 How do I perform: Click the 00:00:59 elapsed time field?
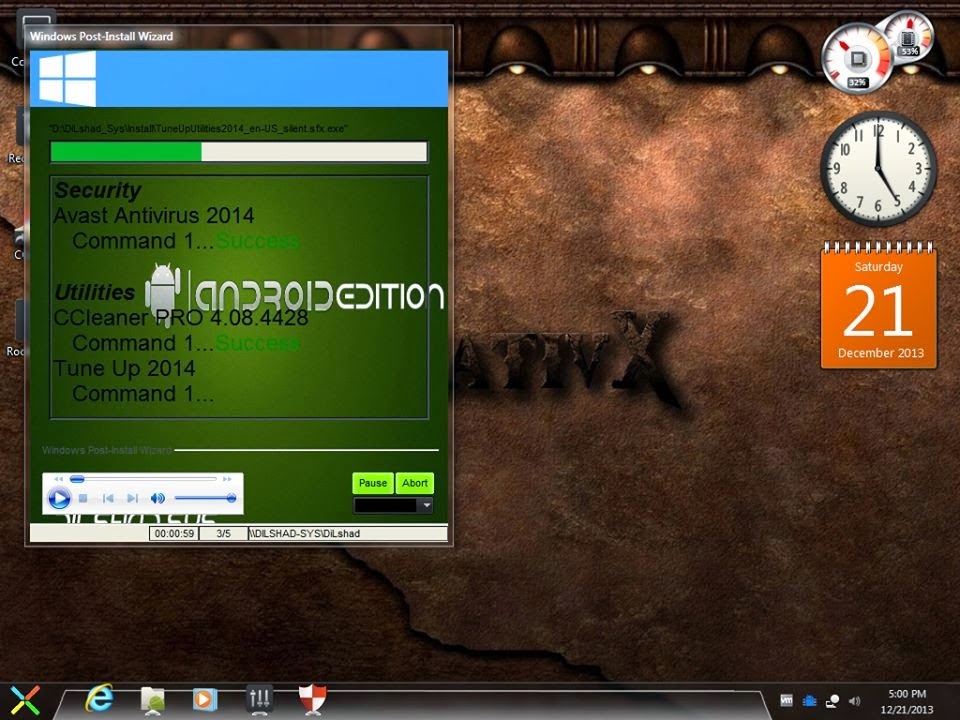click(x=174, y=532)
